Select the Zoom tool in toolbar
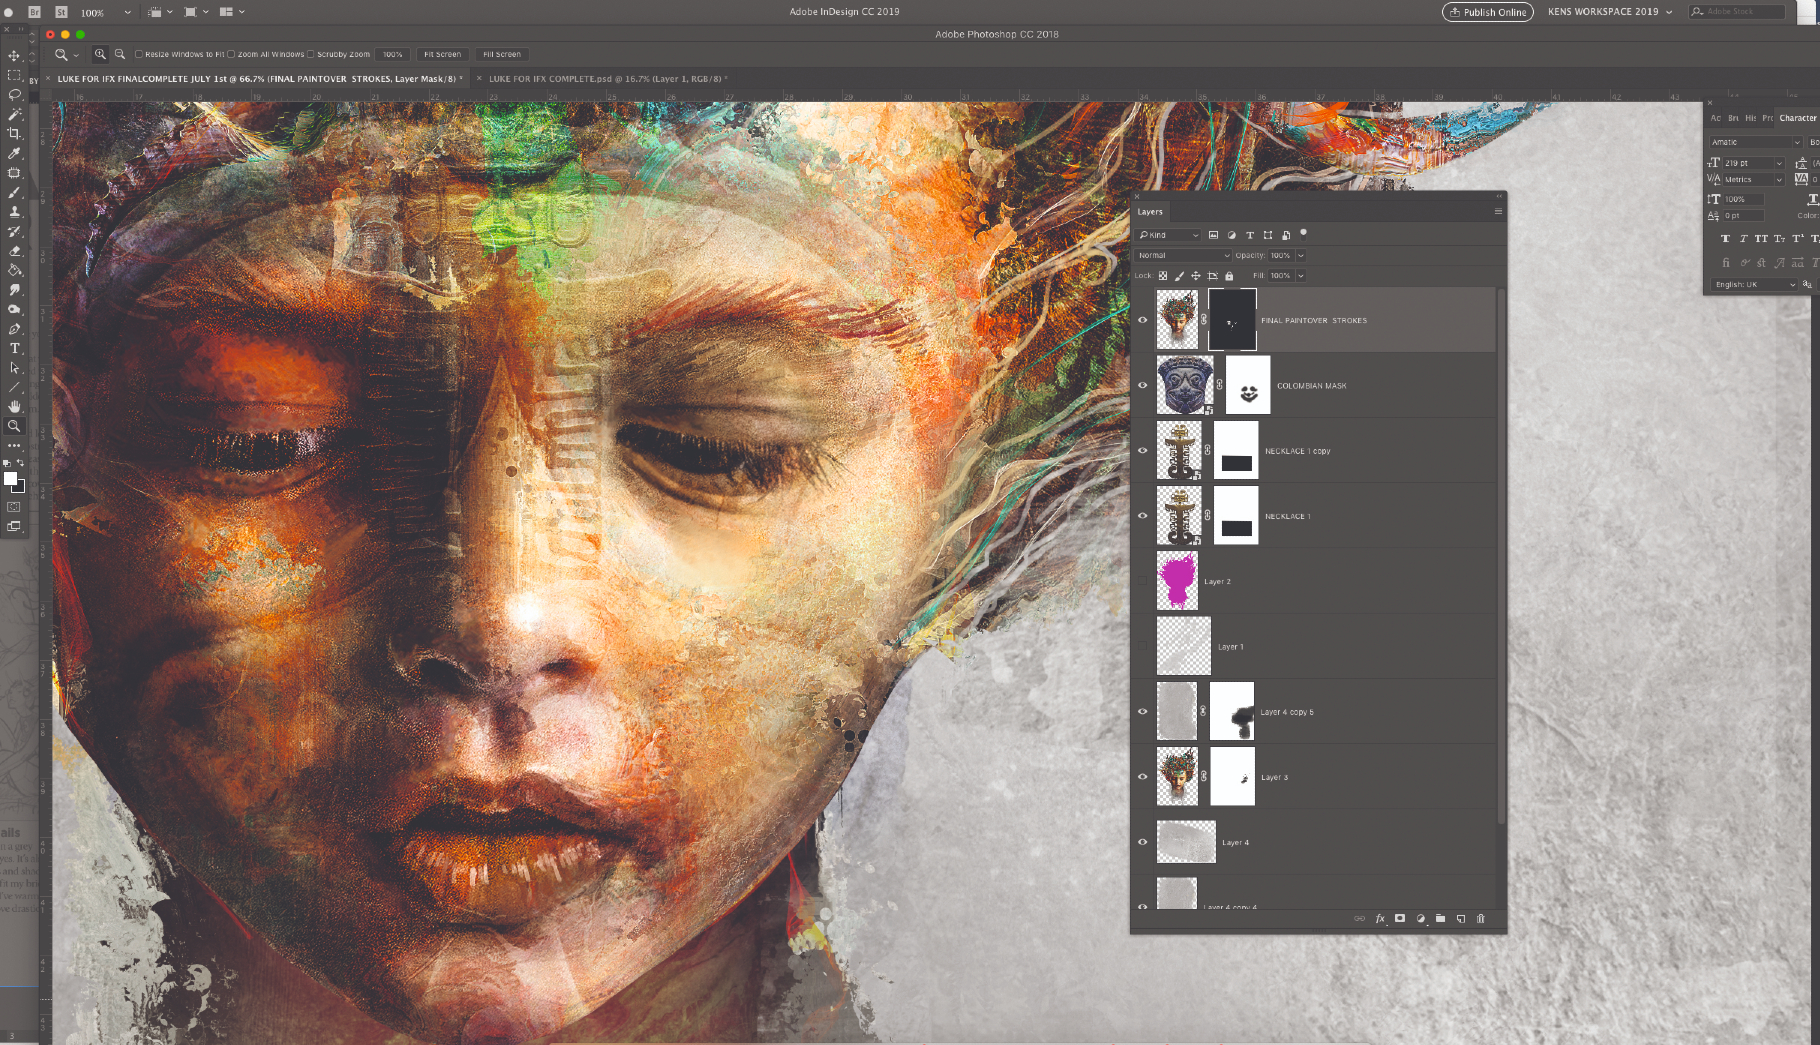Screen dimensions: 1820x1045 (14, 426)
